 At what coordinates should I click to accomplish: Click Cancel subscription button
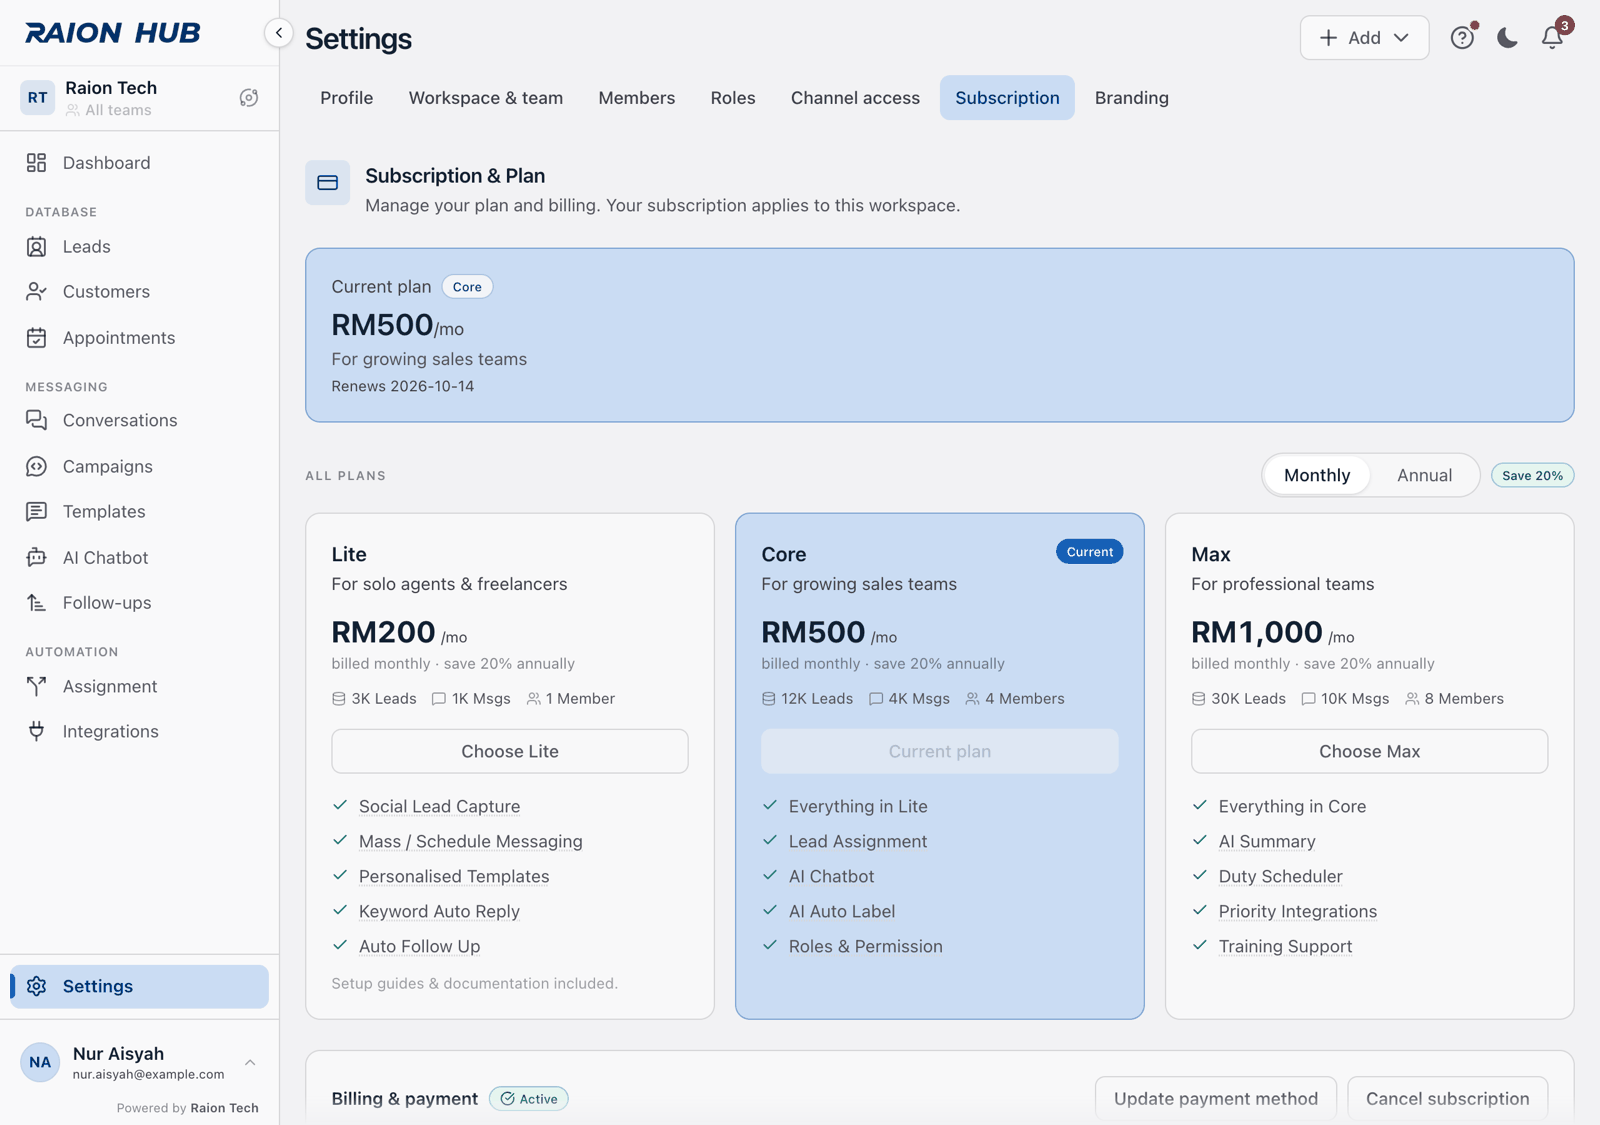(1448, 1099)
